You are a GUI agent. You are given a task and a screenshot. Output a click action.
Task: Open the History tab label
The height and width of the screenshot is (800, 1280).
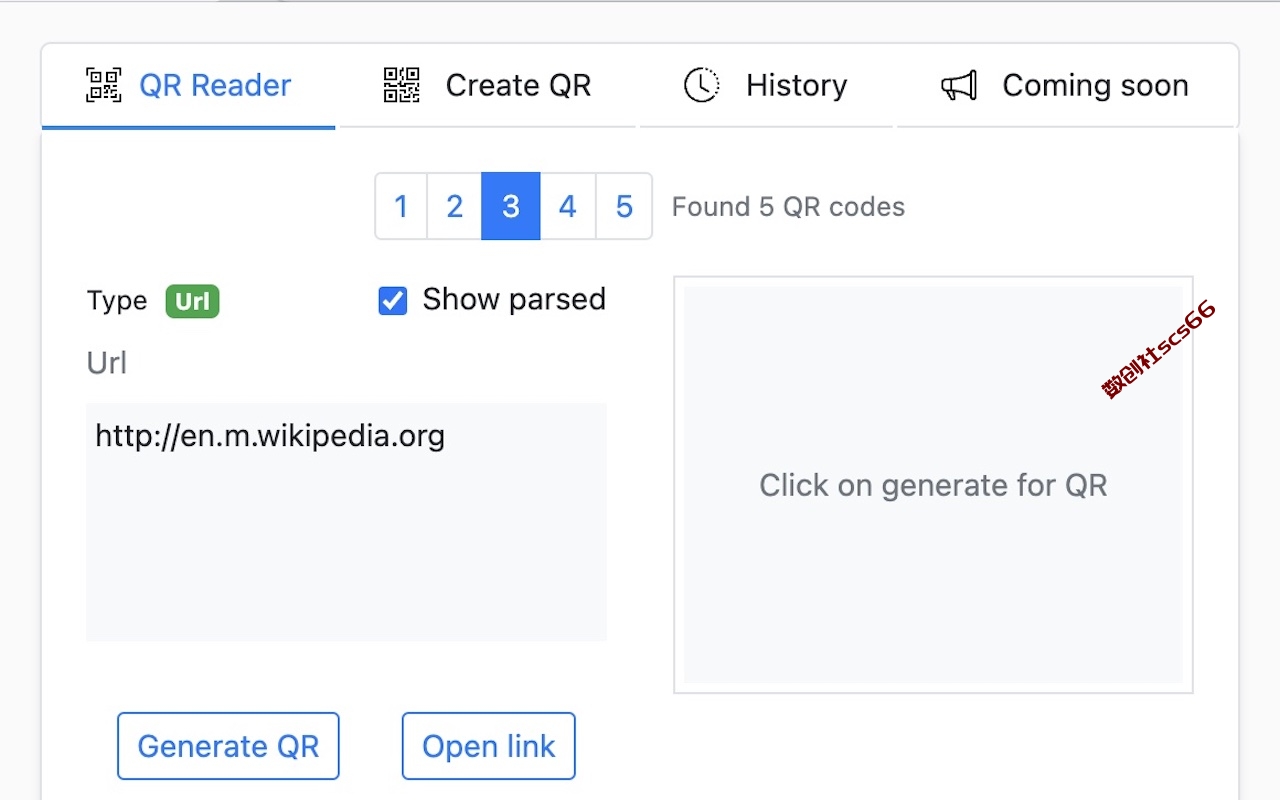[x=796, y=85]
